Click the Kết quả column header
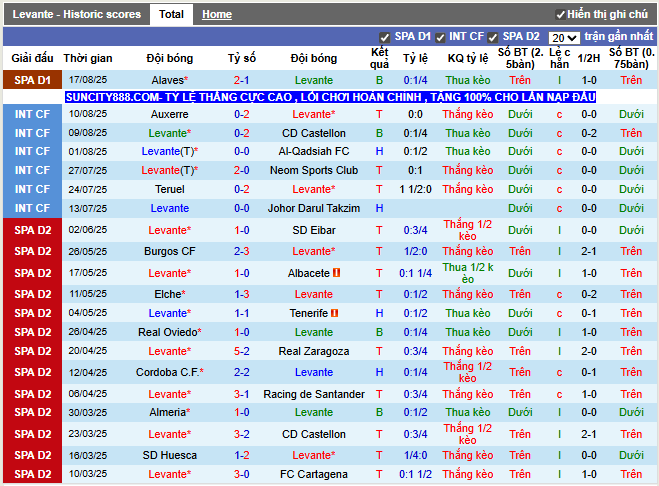The width and height of the screenshot is (659, 486). [379, 58]
